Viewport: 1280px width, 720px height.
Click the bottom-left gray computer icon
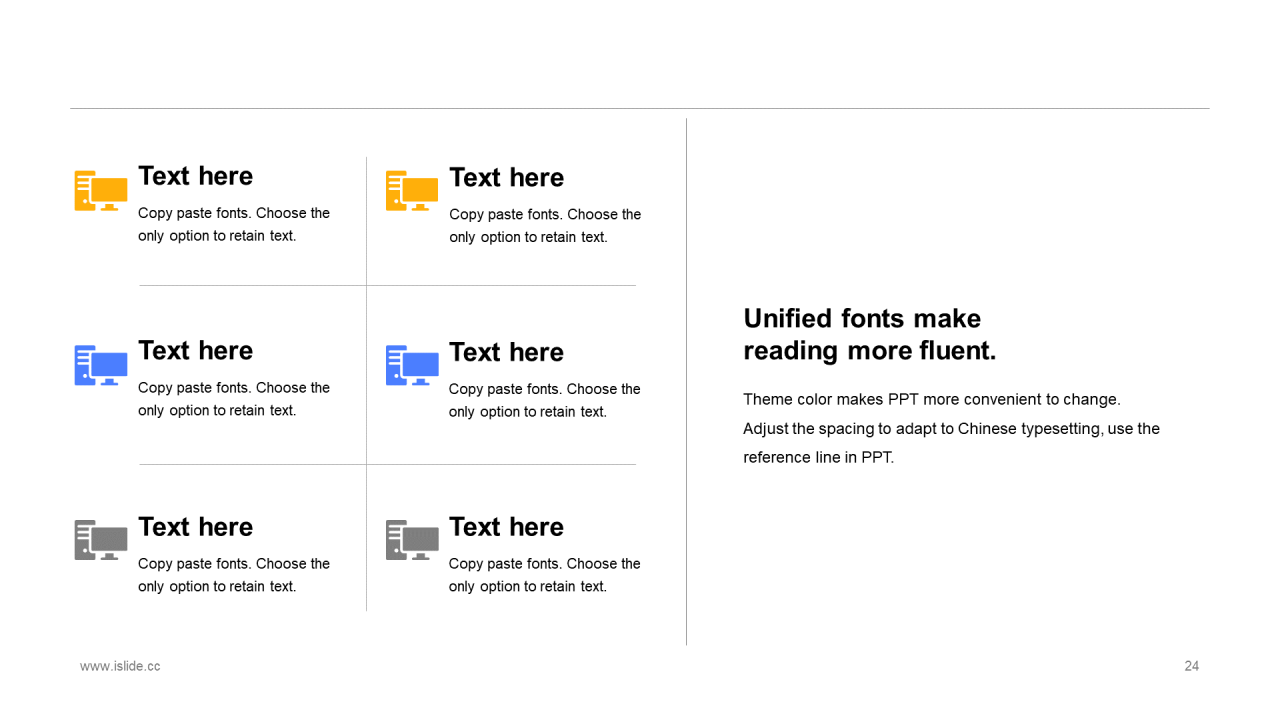pyautogui.click(x=101, y=540)
